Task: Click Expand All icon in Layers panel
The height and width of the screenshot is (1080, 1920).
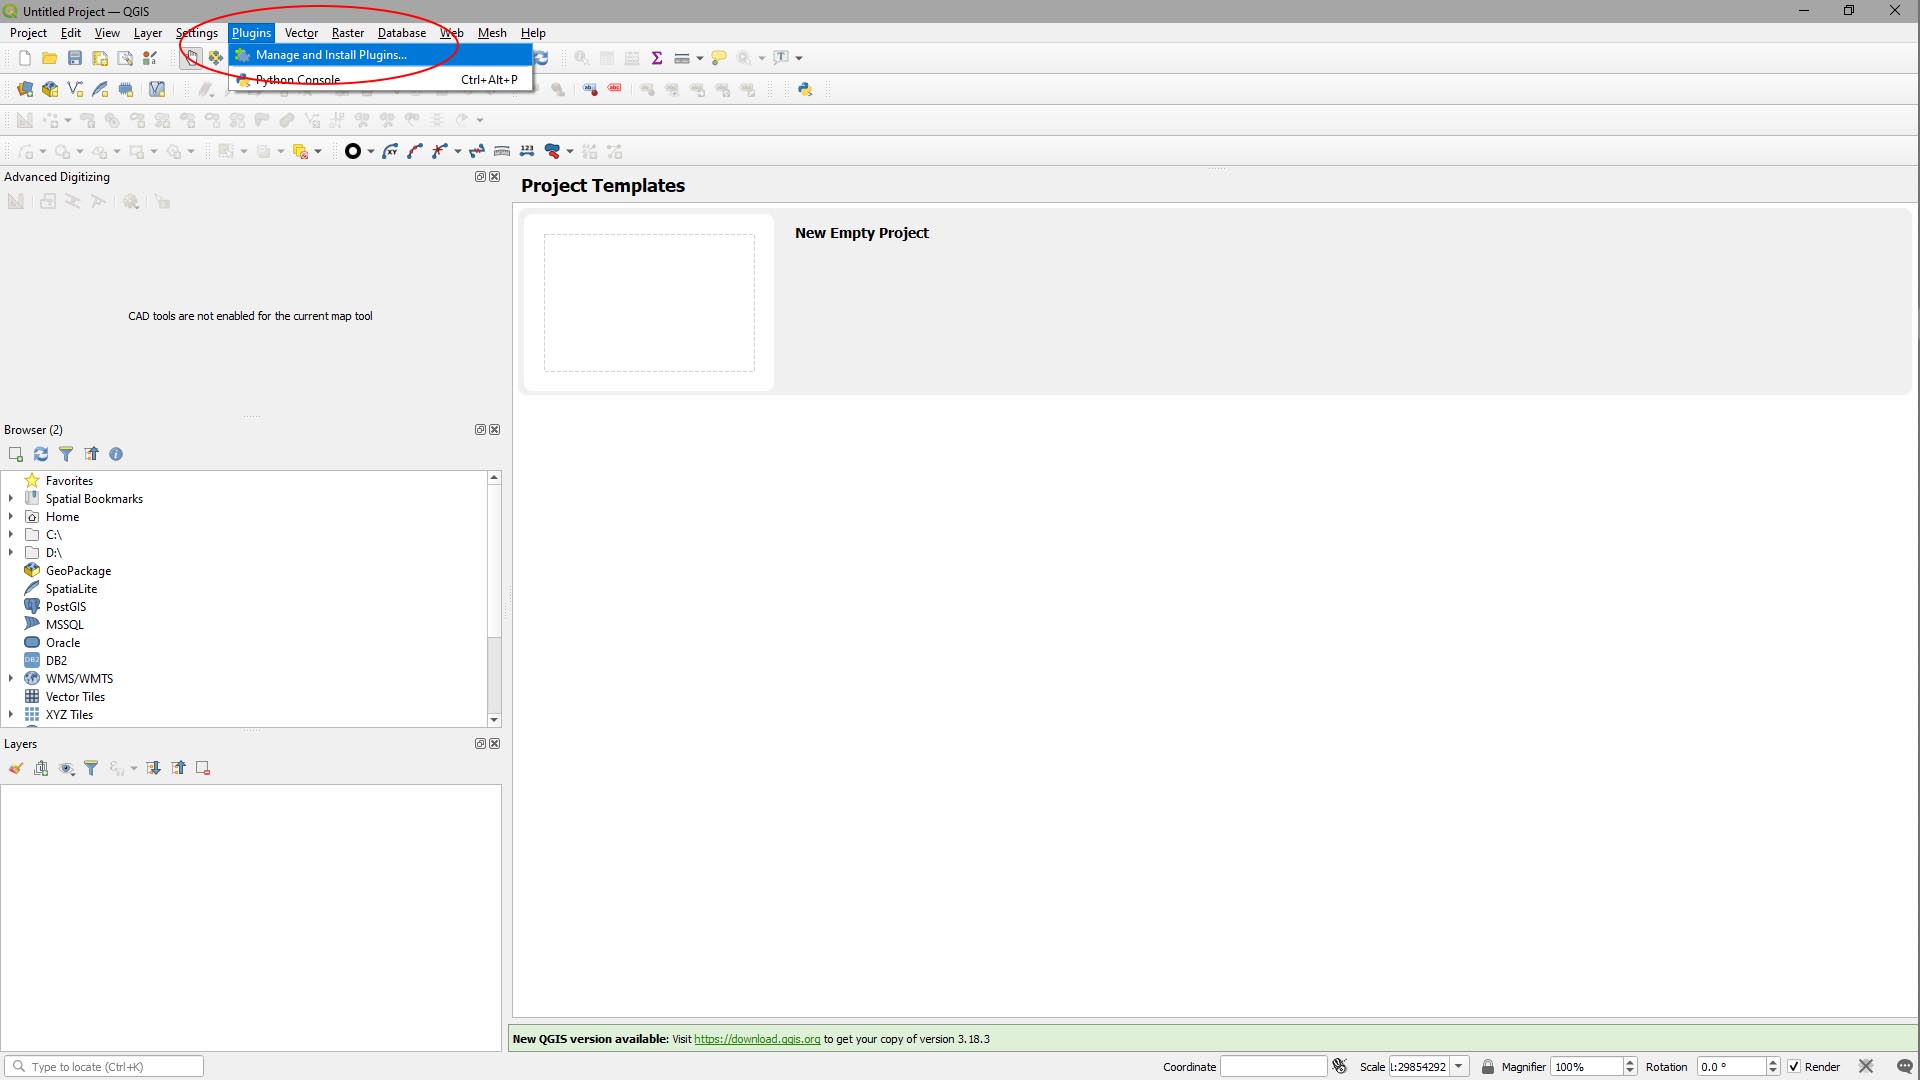Action: pos(153,768)
